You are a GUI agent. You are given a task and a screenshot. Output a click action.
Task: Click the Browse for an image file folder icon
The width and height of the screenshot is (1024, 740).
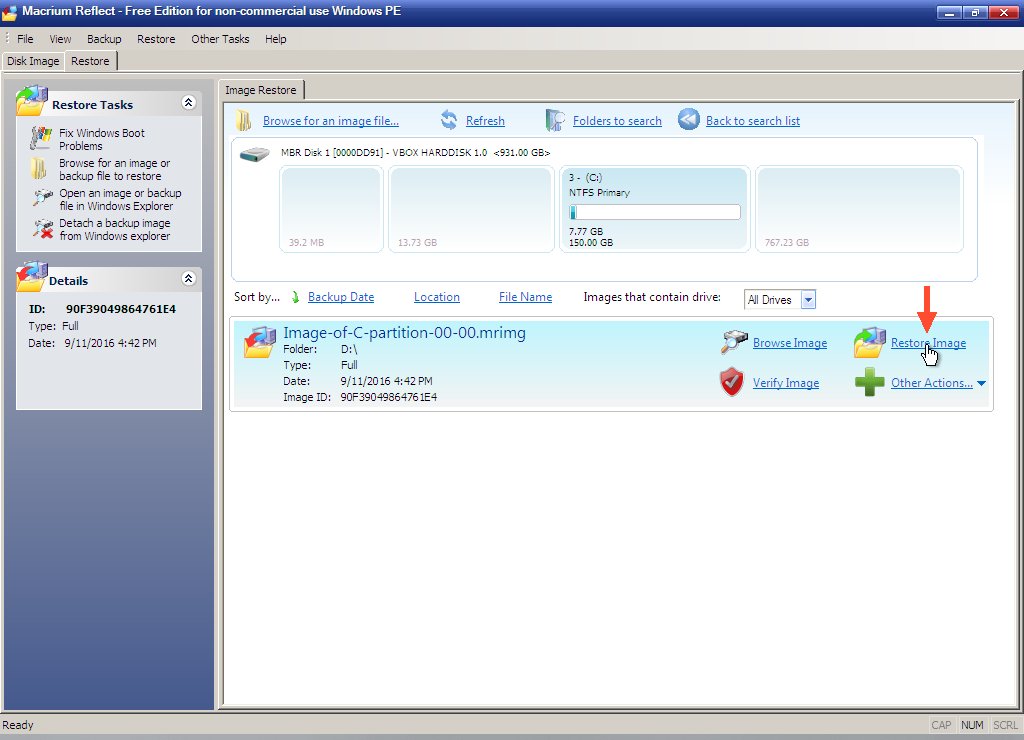[243, 121]
